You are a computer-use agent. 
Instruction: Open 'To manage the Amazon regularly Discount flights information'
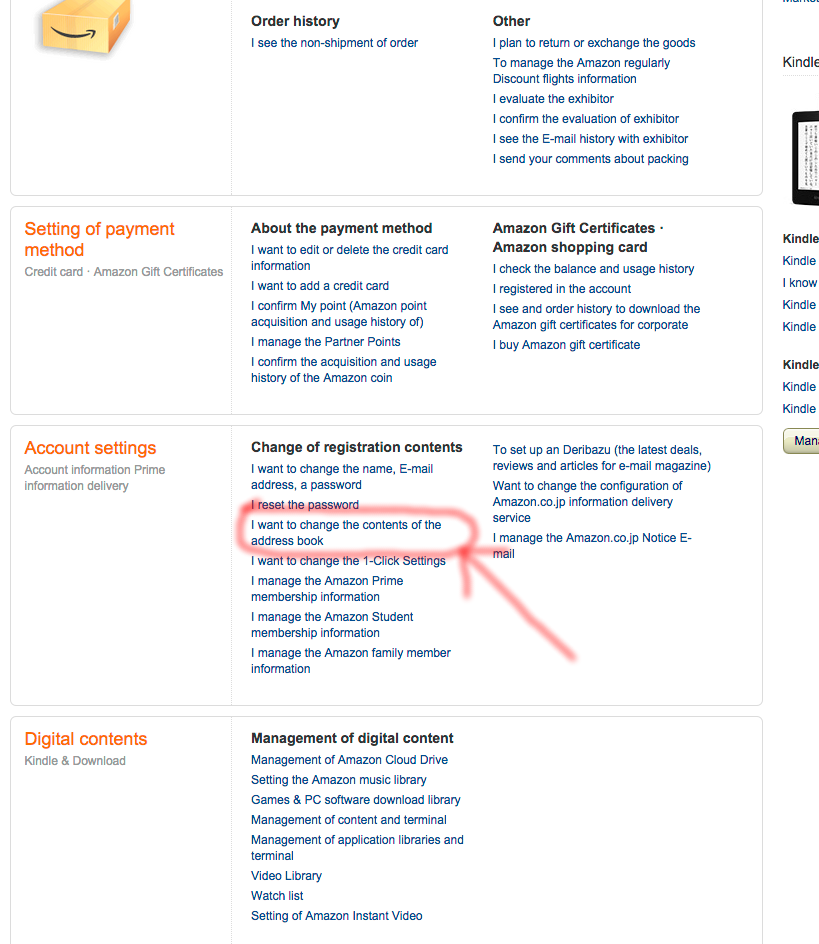(581, 70)
